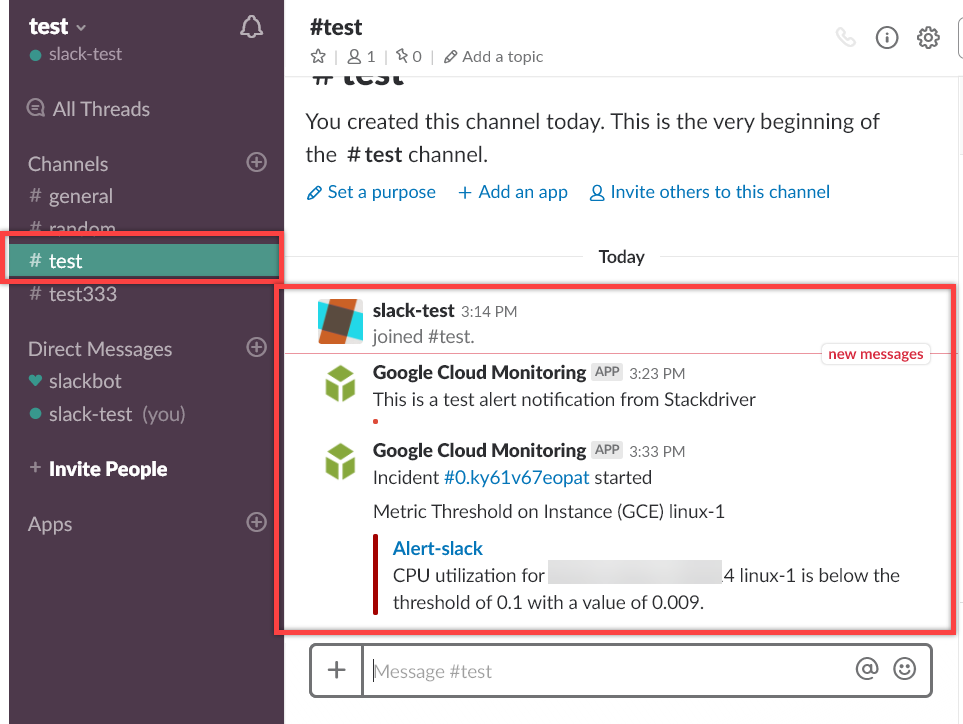Click the 3:33 PM message timestamp

coord(657,451)
